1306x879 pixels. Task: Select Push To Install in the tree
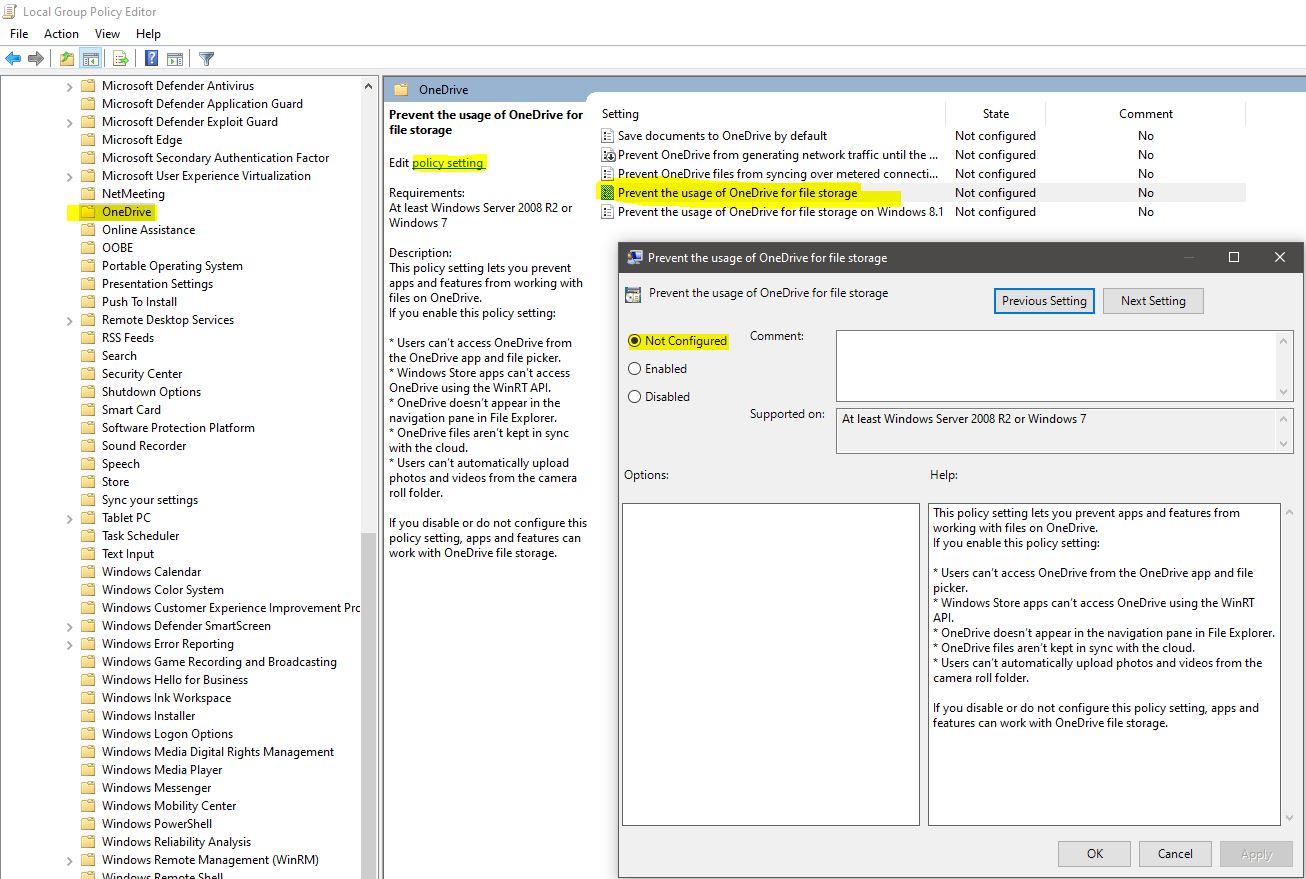pyautogui.click(x=139, y=302)
